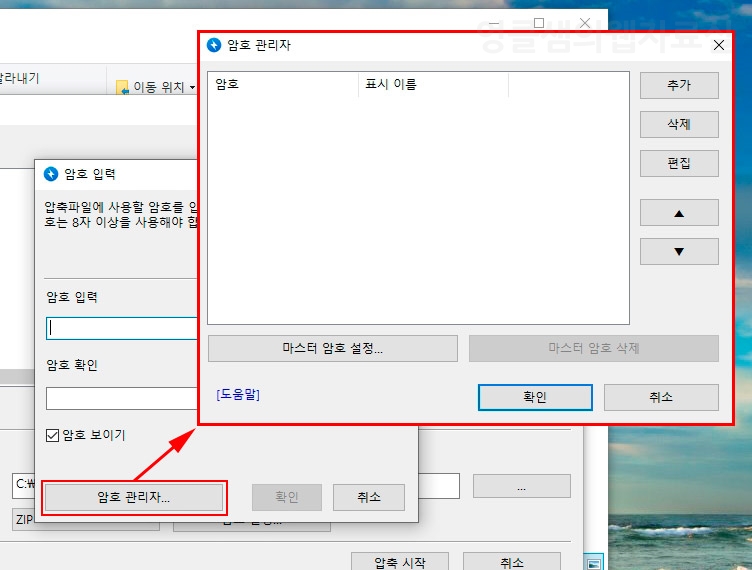This screenshot has width=752, height=570.
Task: Click the ... browse button in compression window
Action: point(522,487)
